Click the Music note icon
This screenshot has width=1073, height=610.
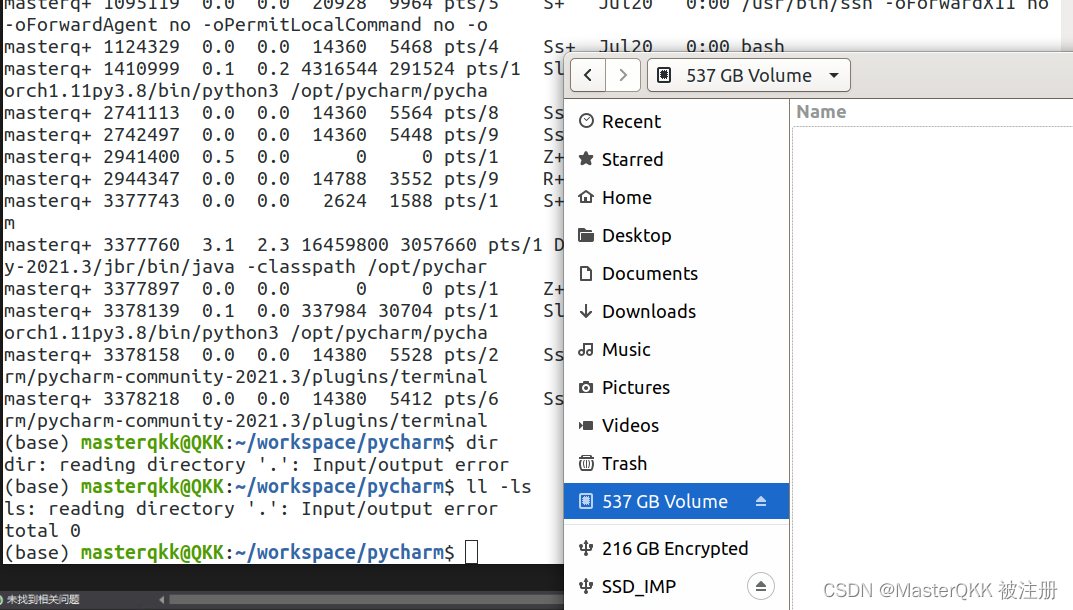click(x=586, y=349)
